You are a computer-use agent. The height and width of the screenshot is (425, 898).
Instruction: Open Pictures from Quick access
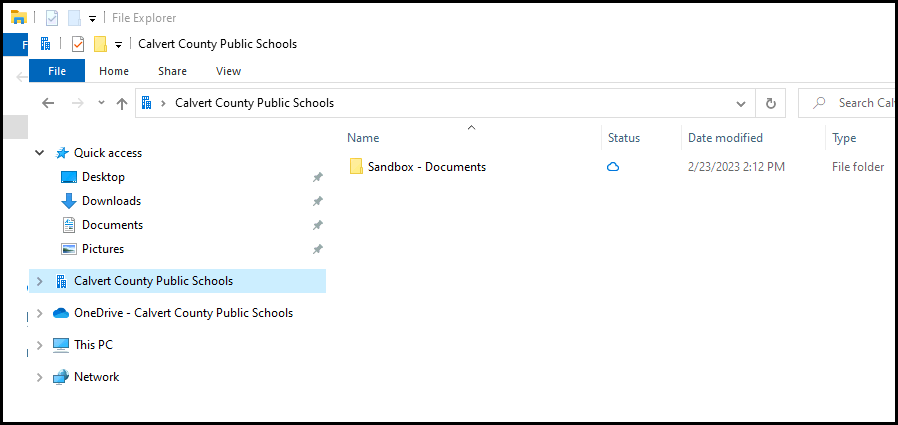103,249
